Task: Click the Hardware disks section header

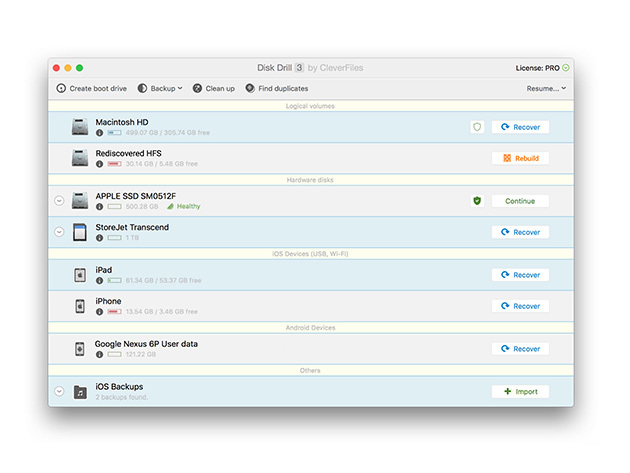Action: coord(310,180)
